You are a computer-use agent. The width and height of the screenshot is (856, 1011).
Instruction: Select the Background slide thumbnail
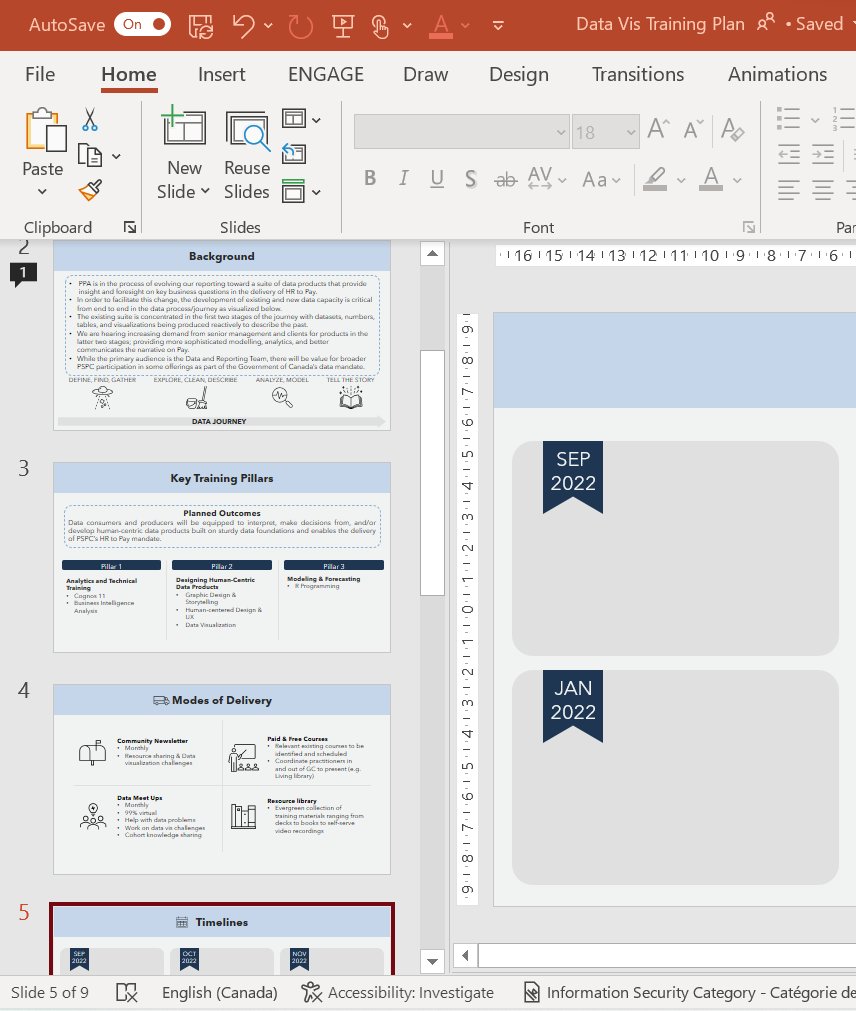pos(222,335)
